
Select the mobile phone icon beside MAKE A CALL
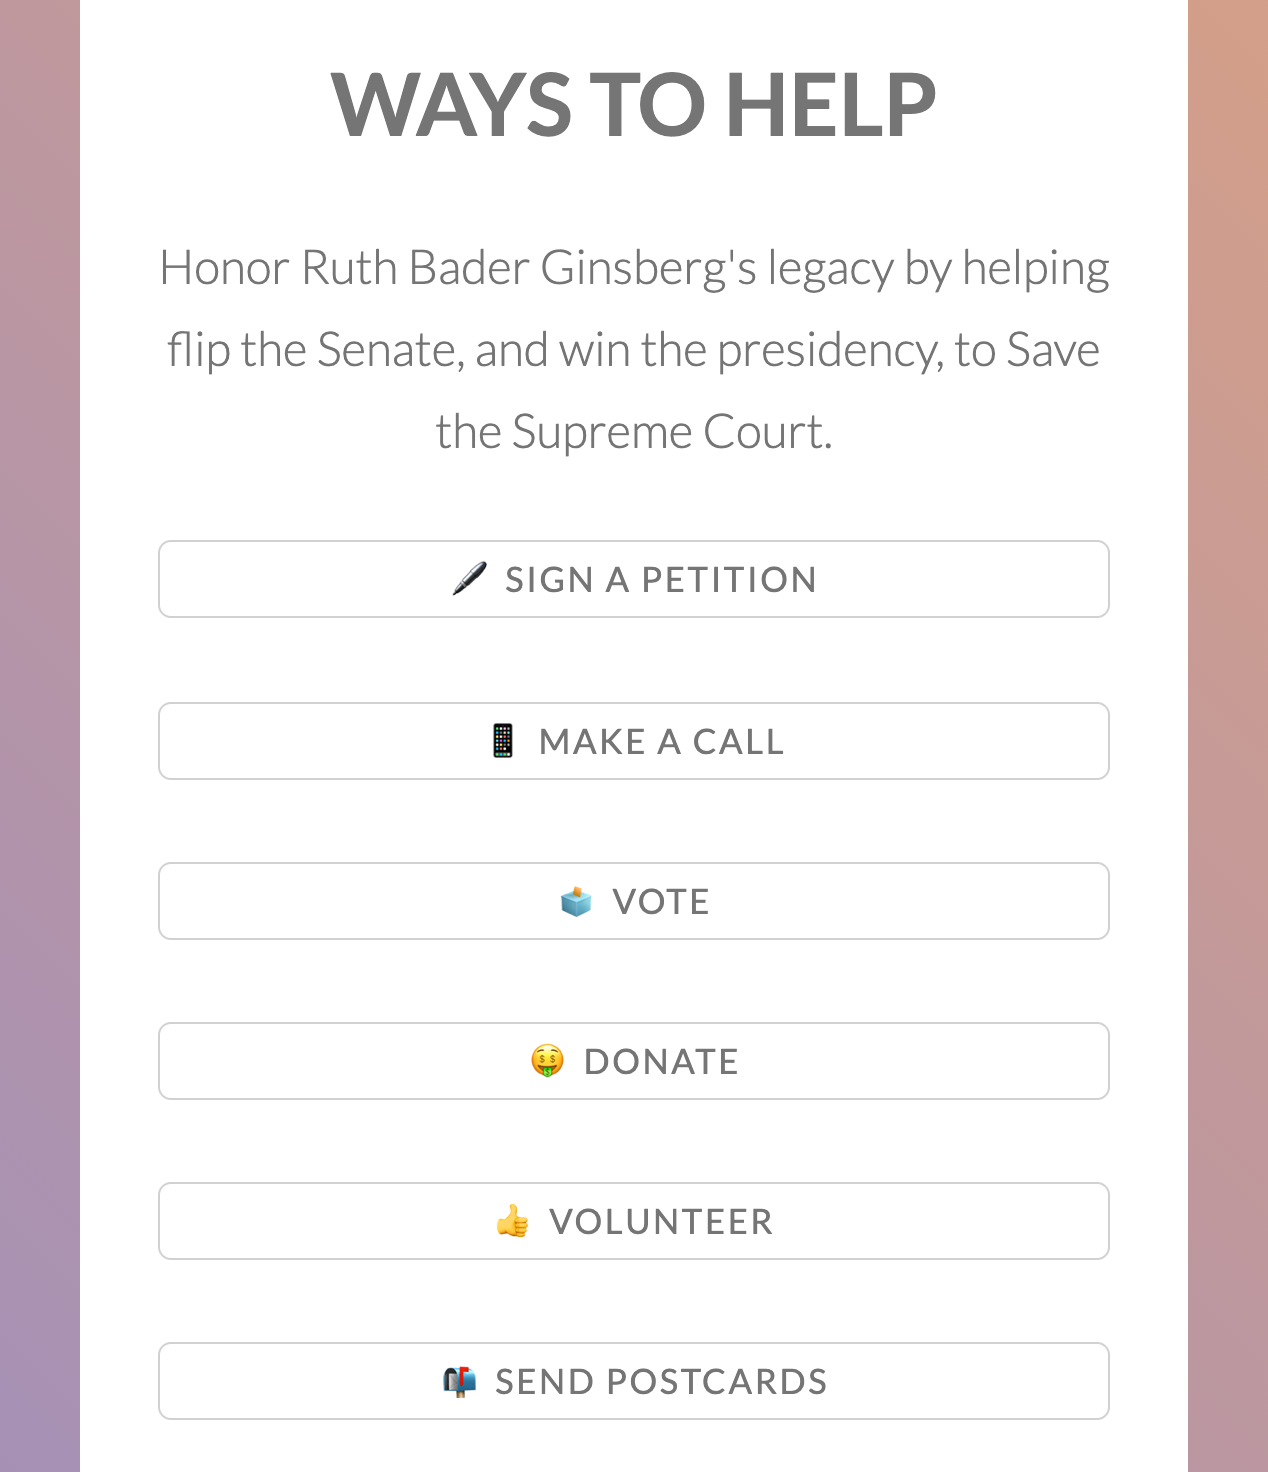(502, 741)
